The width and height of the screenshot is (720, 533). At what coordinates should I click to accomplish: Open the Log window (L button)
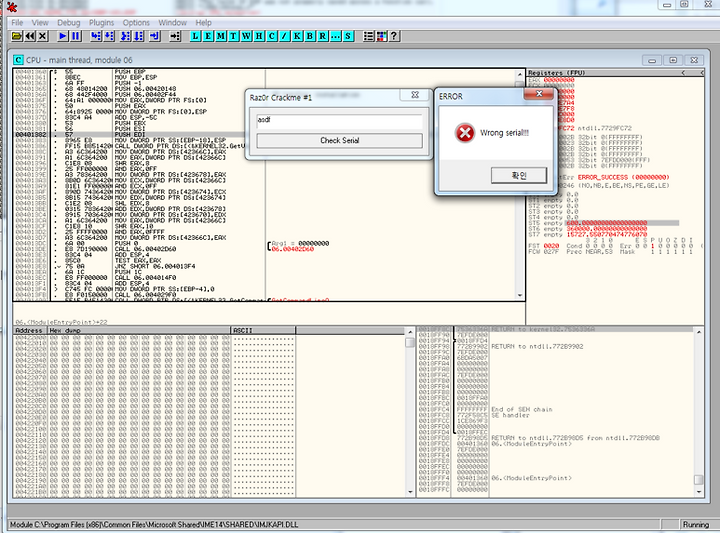click(196, 36)
